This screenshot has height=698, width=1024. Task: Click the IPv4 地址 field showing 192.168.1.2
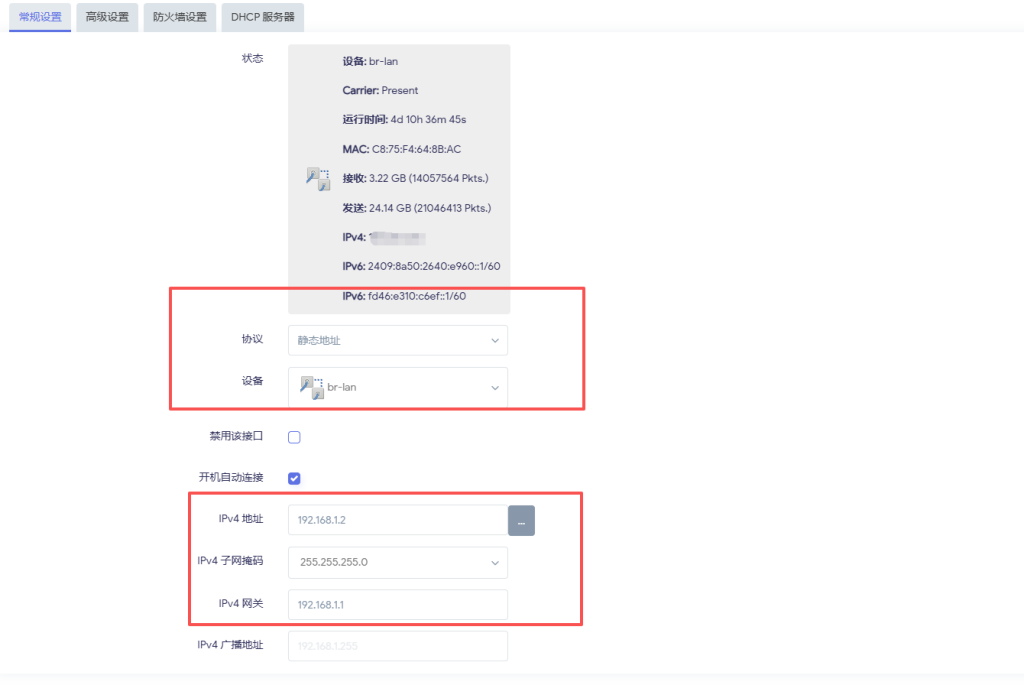[397, 520]
